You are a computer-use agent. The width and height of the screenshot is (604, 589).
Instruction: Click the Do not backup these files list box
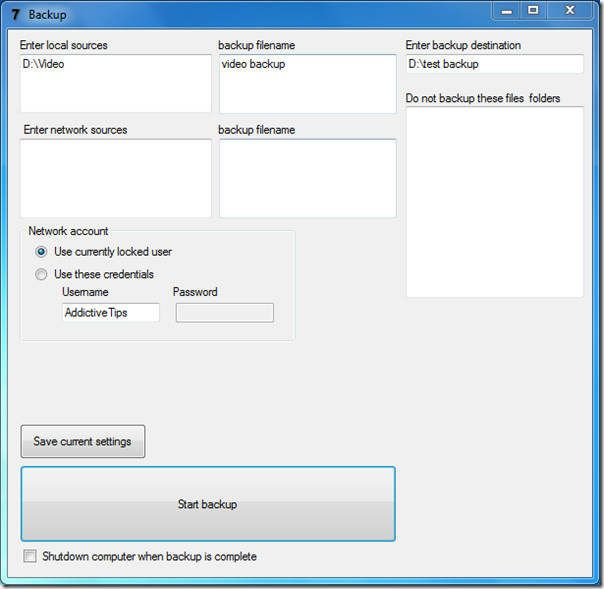[x=495, y=202]
